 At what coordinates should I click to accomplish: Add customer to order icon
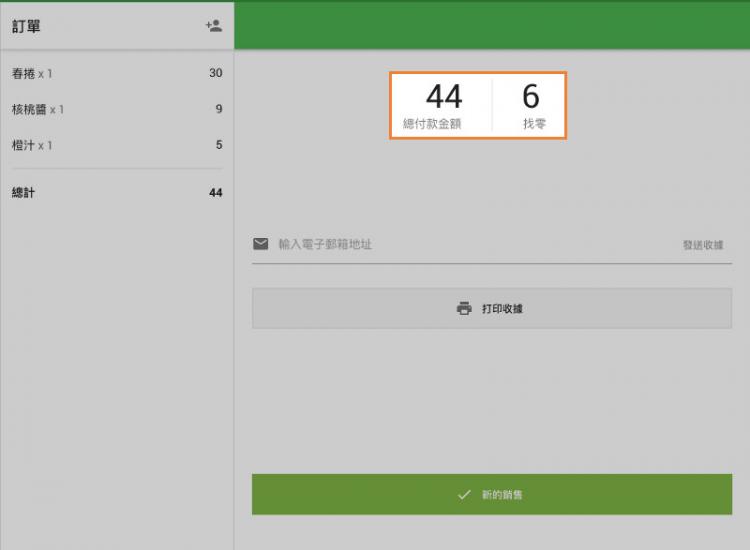coord(214,26)
